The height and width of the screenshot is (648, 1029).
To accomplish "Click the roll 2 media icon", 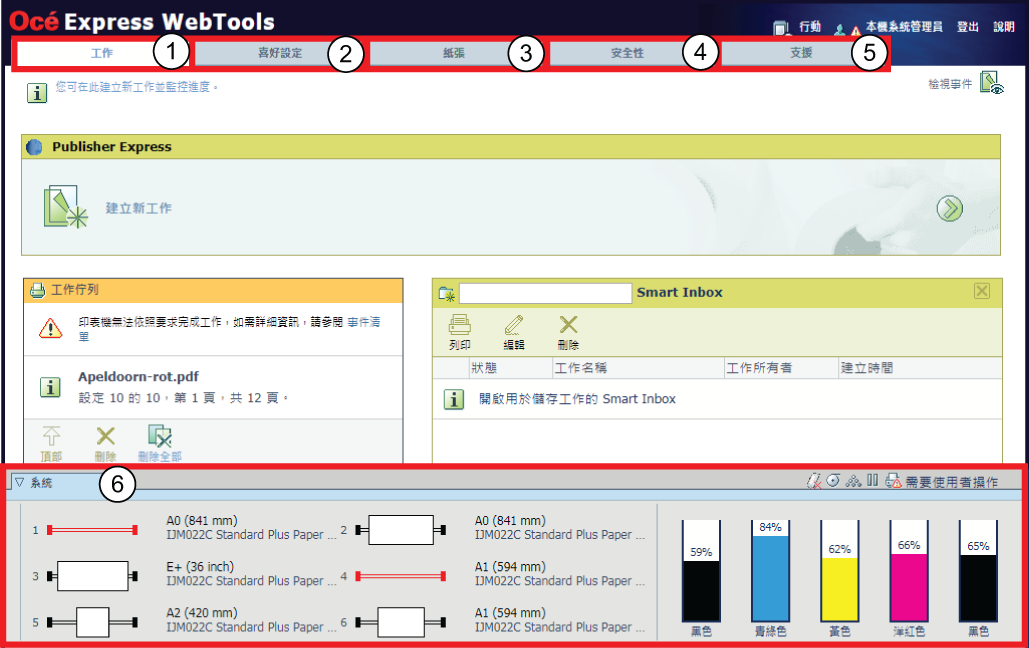I will (401, 530).
